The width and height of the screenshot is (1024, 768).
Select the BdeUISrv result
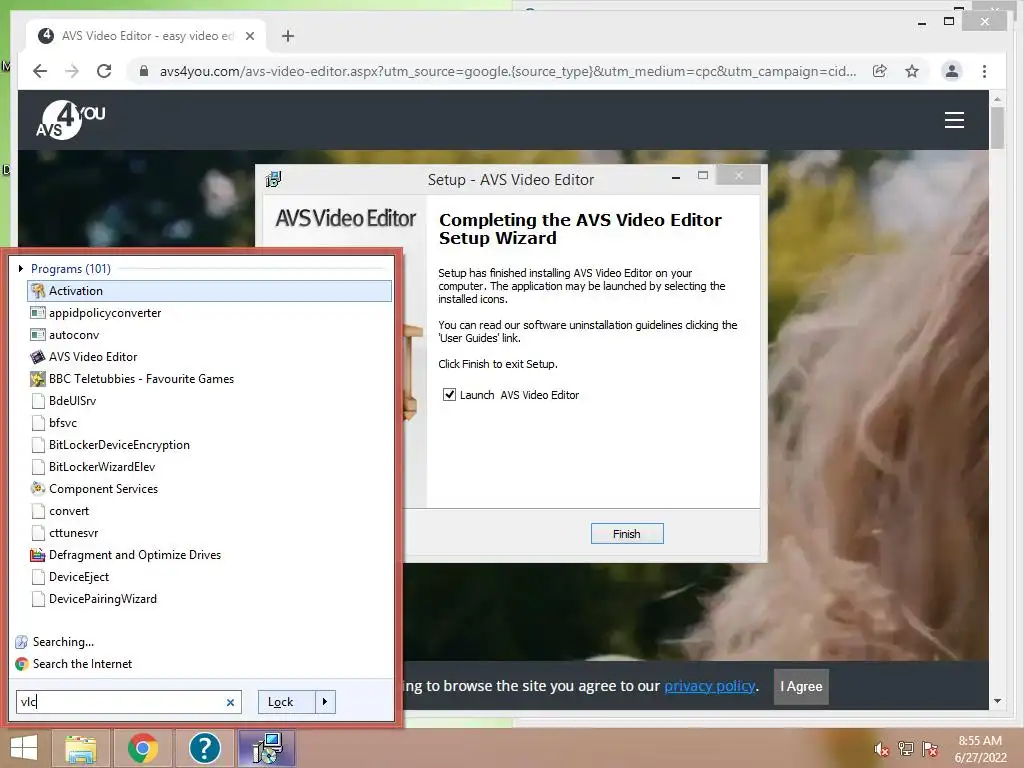pyautogui.click(x=209, y=401)
